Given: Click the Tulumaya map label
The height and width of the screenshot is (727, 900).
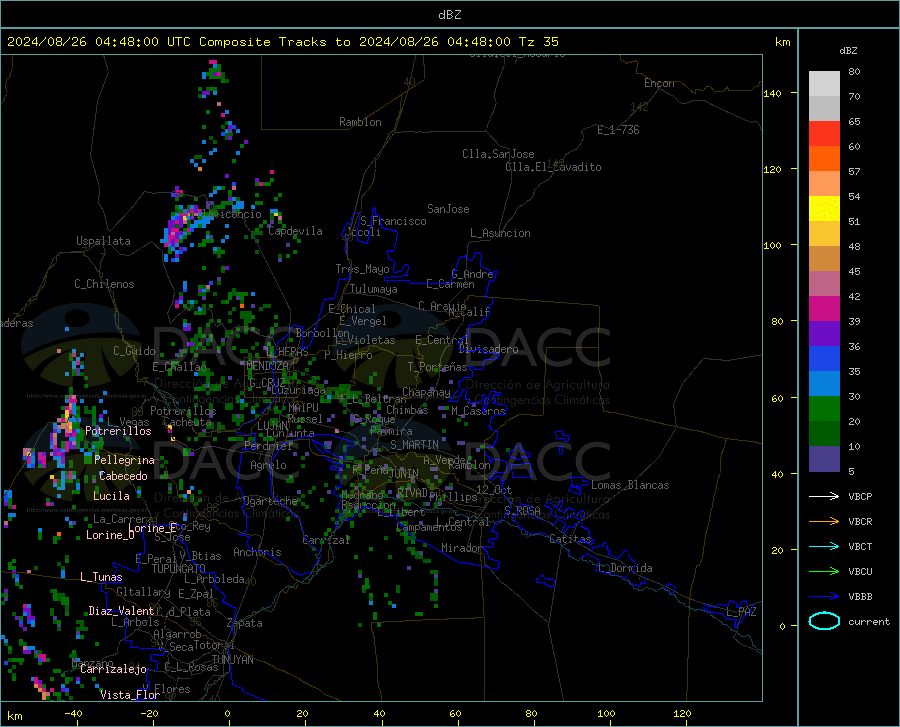Looking at the screenshot, I should [374, 289].
